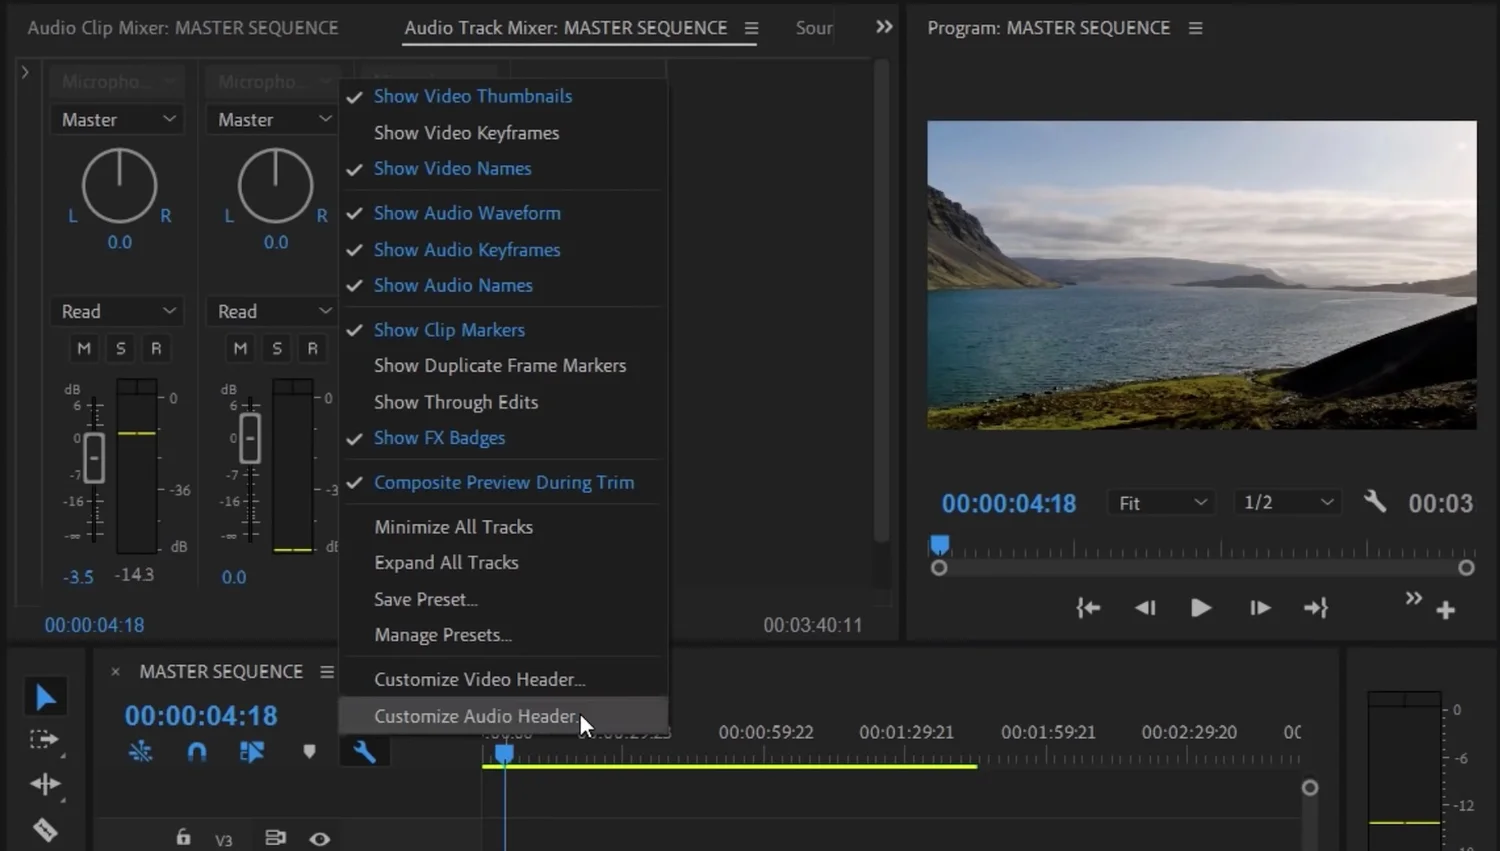Toggle the V3 track lock
Viewport: 1500px width, 851px height.
[184, 838]
